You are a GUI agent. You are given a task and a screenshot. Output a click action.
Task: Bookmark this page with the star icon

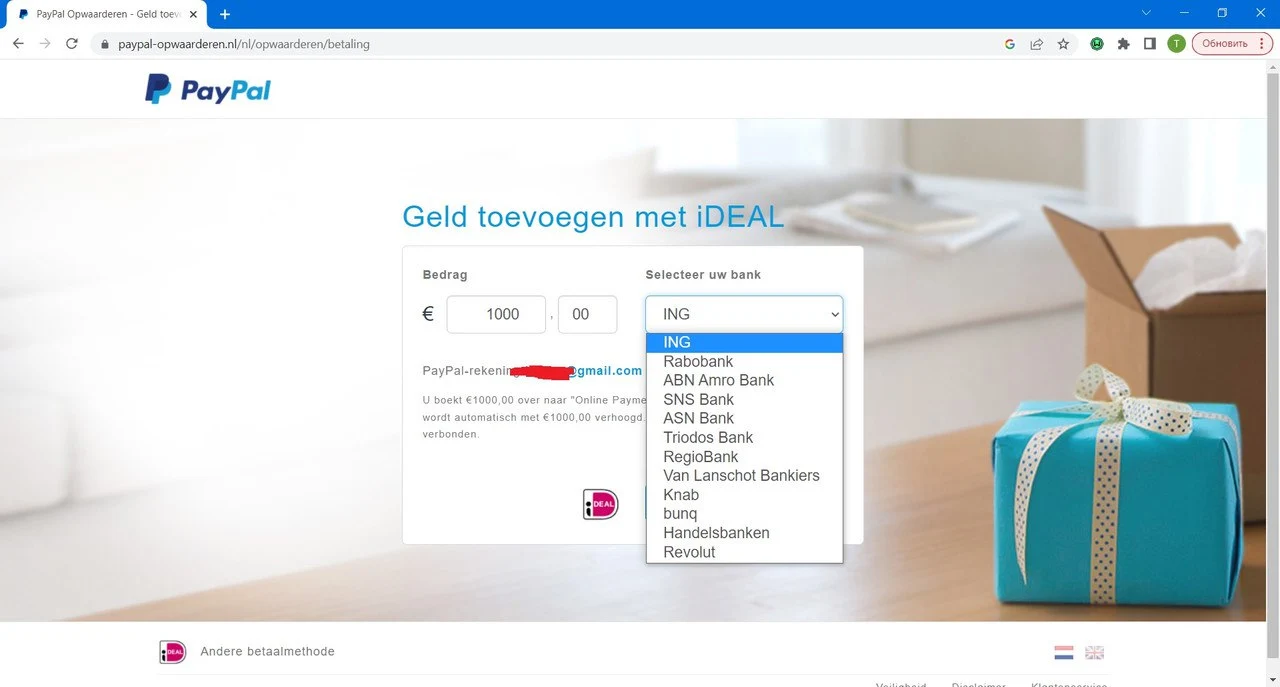point(1063,44)
